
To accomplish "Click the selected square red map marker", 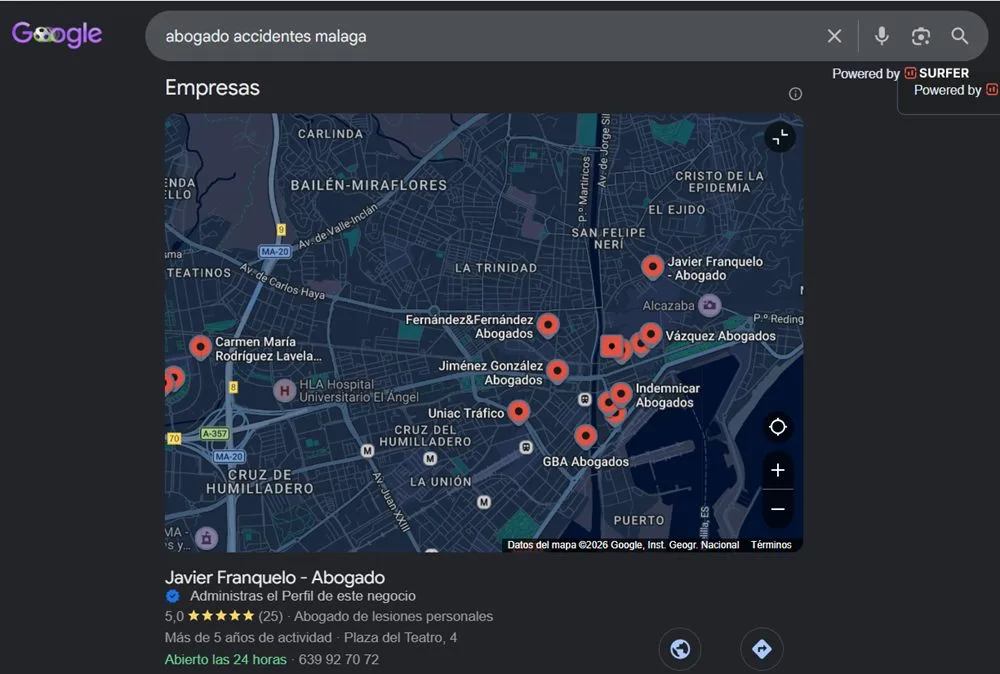I will coord(611,346).
